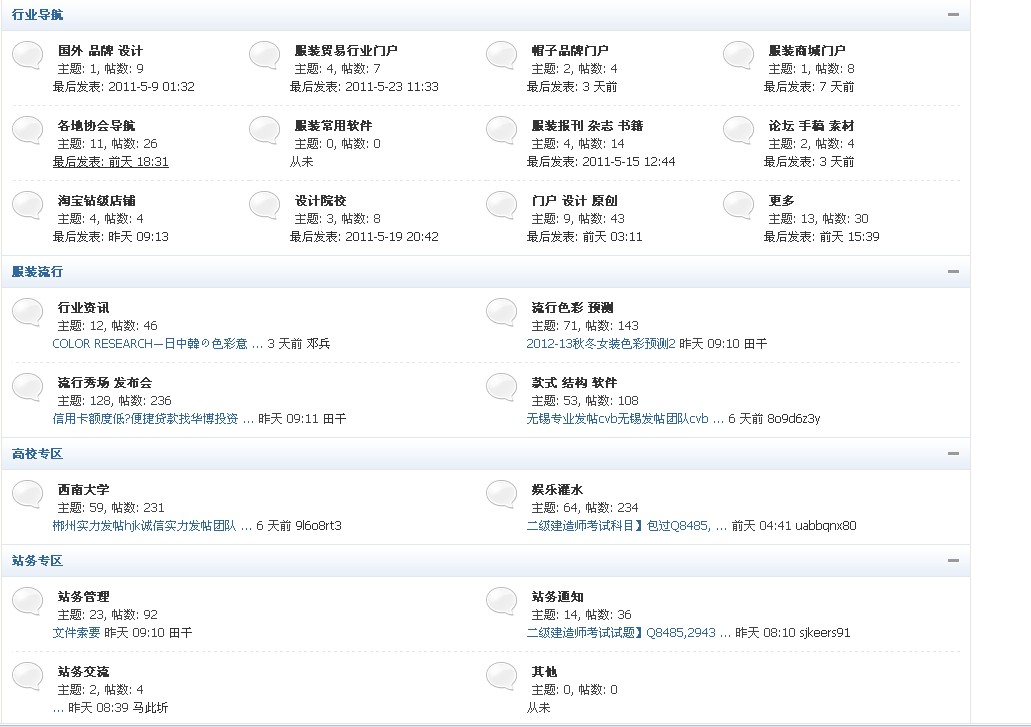Click the bubble icon beside 服装贸易行业门户

[264, 55]
